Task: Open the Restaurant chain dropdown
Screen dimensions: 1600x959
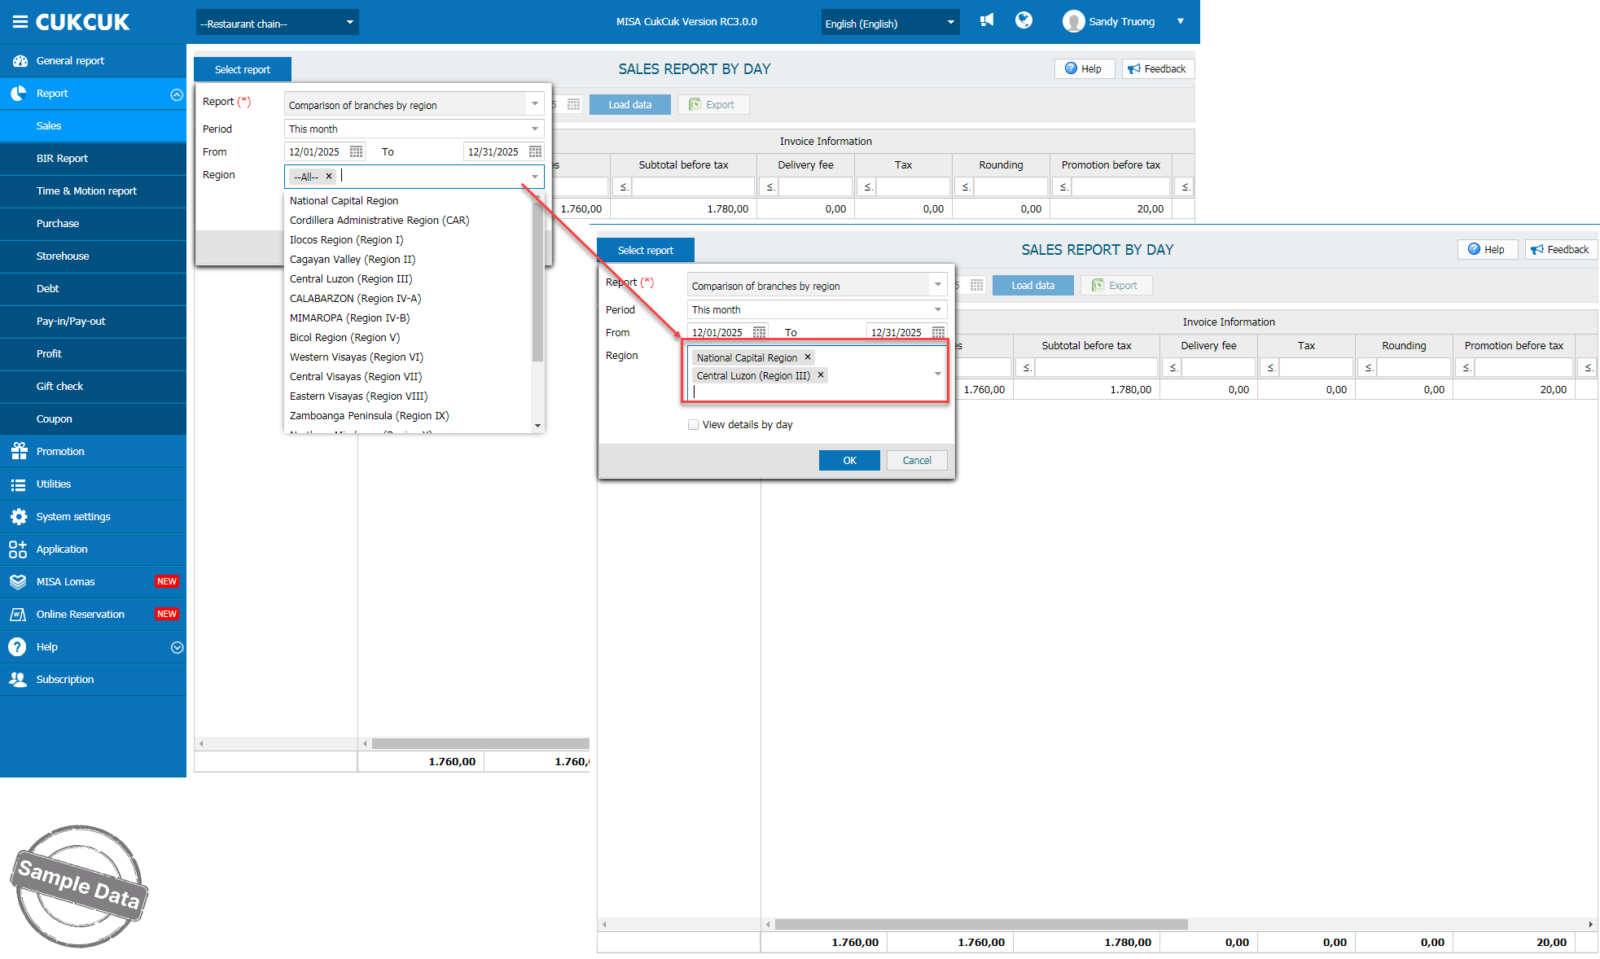Action: tap(277, 23)
